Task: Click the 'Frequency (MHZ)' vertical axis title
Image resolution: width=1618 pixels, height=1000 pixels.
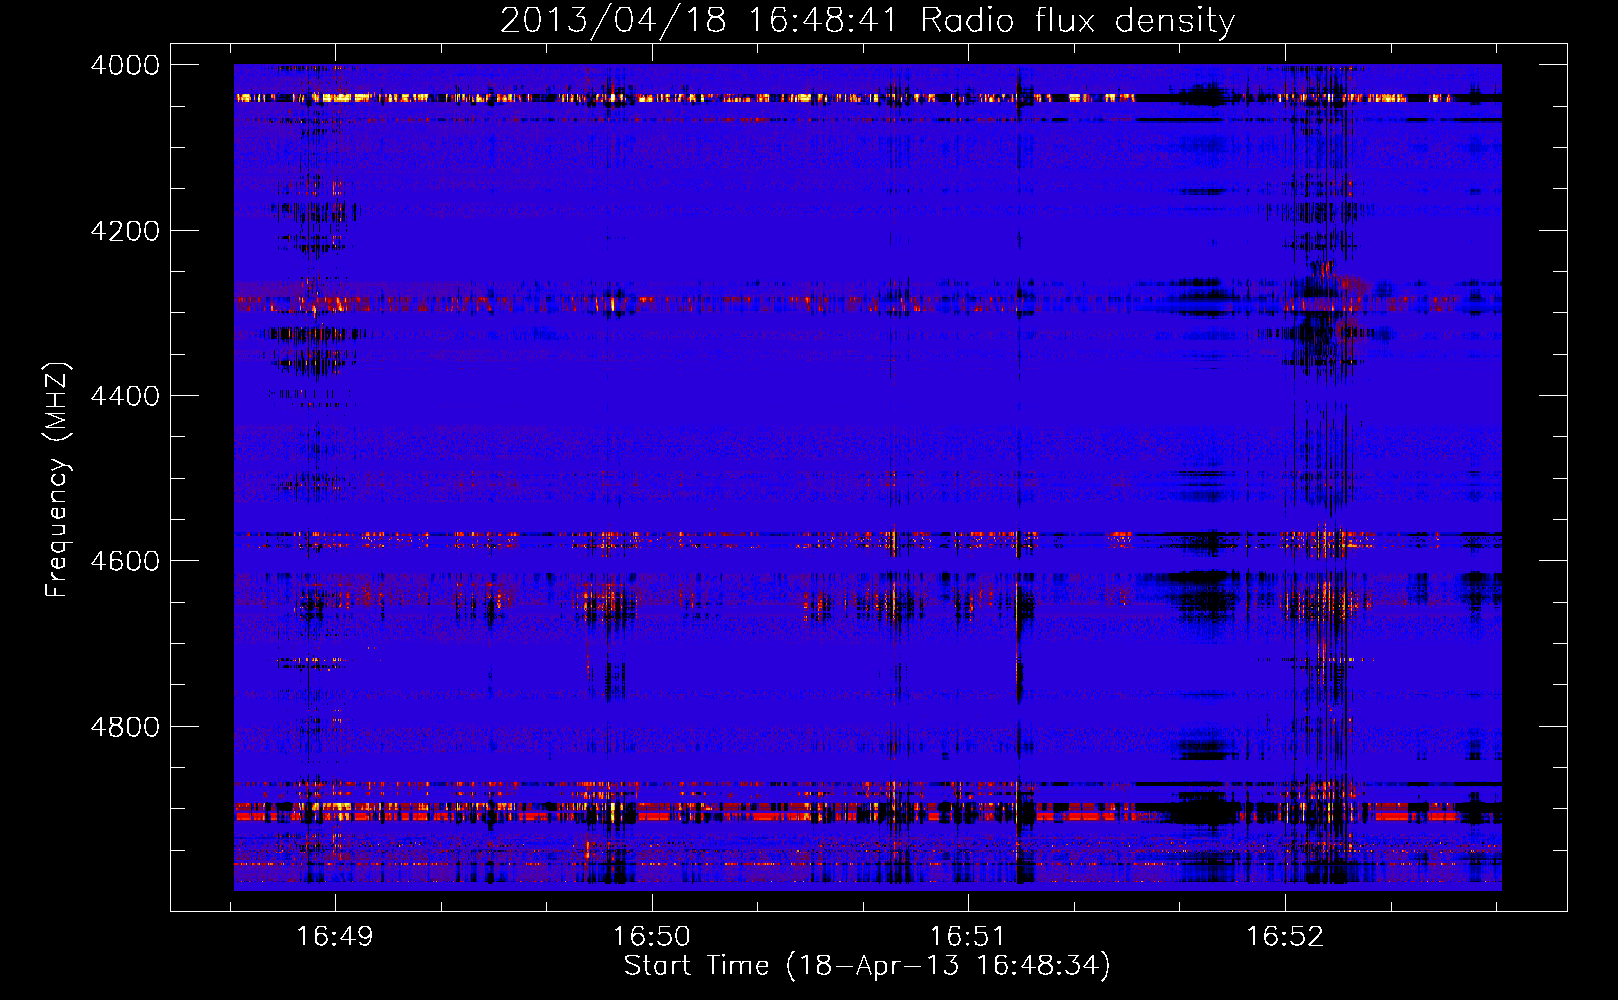Action: (58, 480)
